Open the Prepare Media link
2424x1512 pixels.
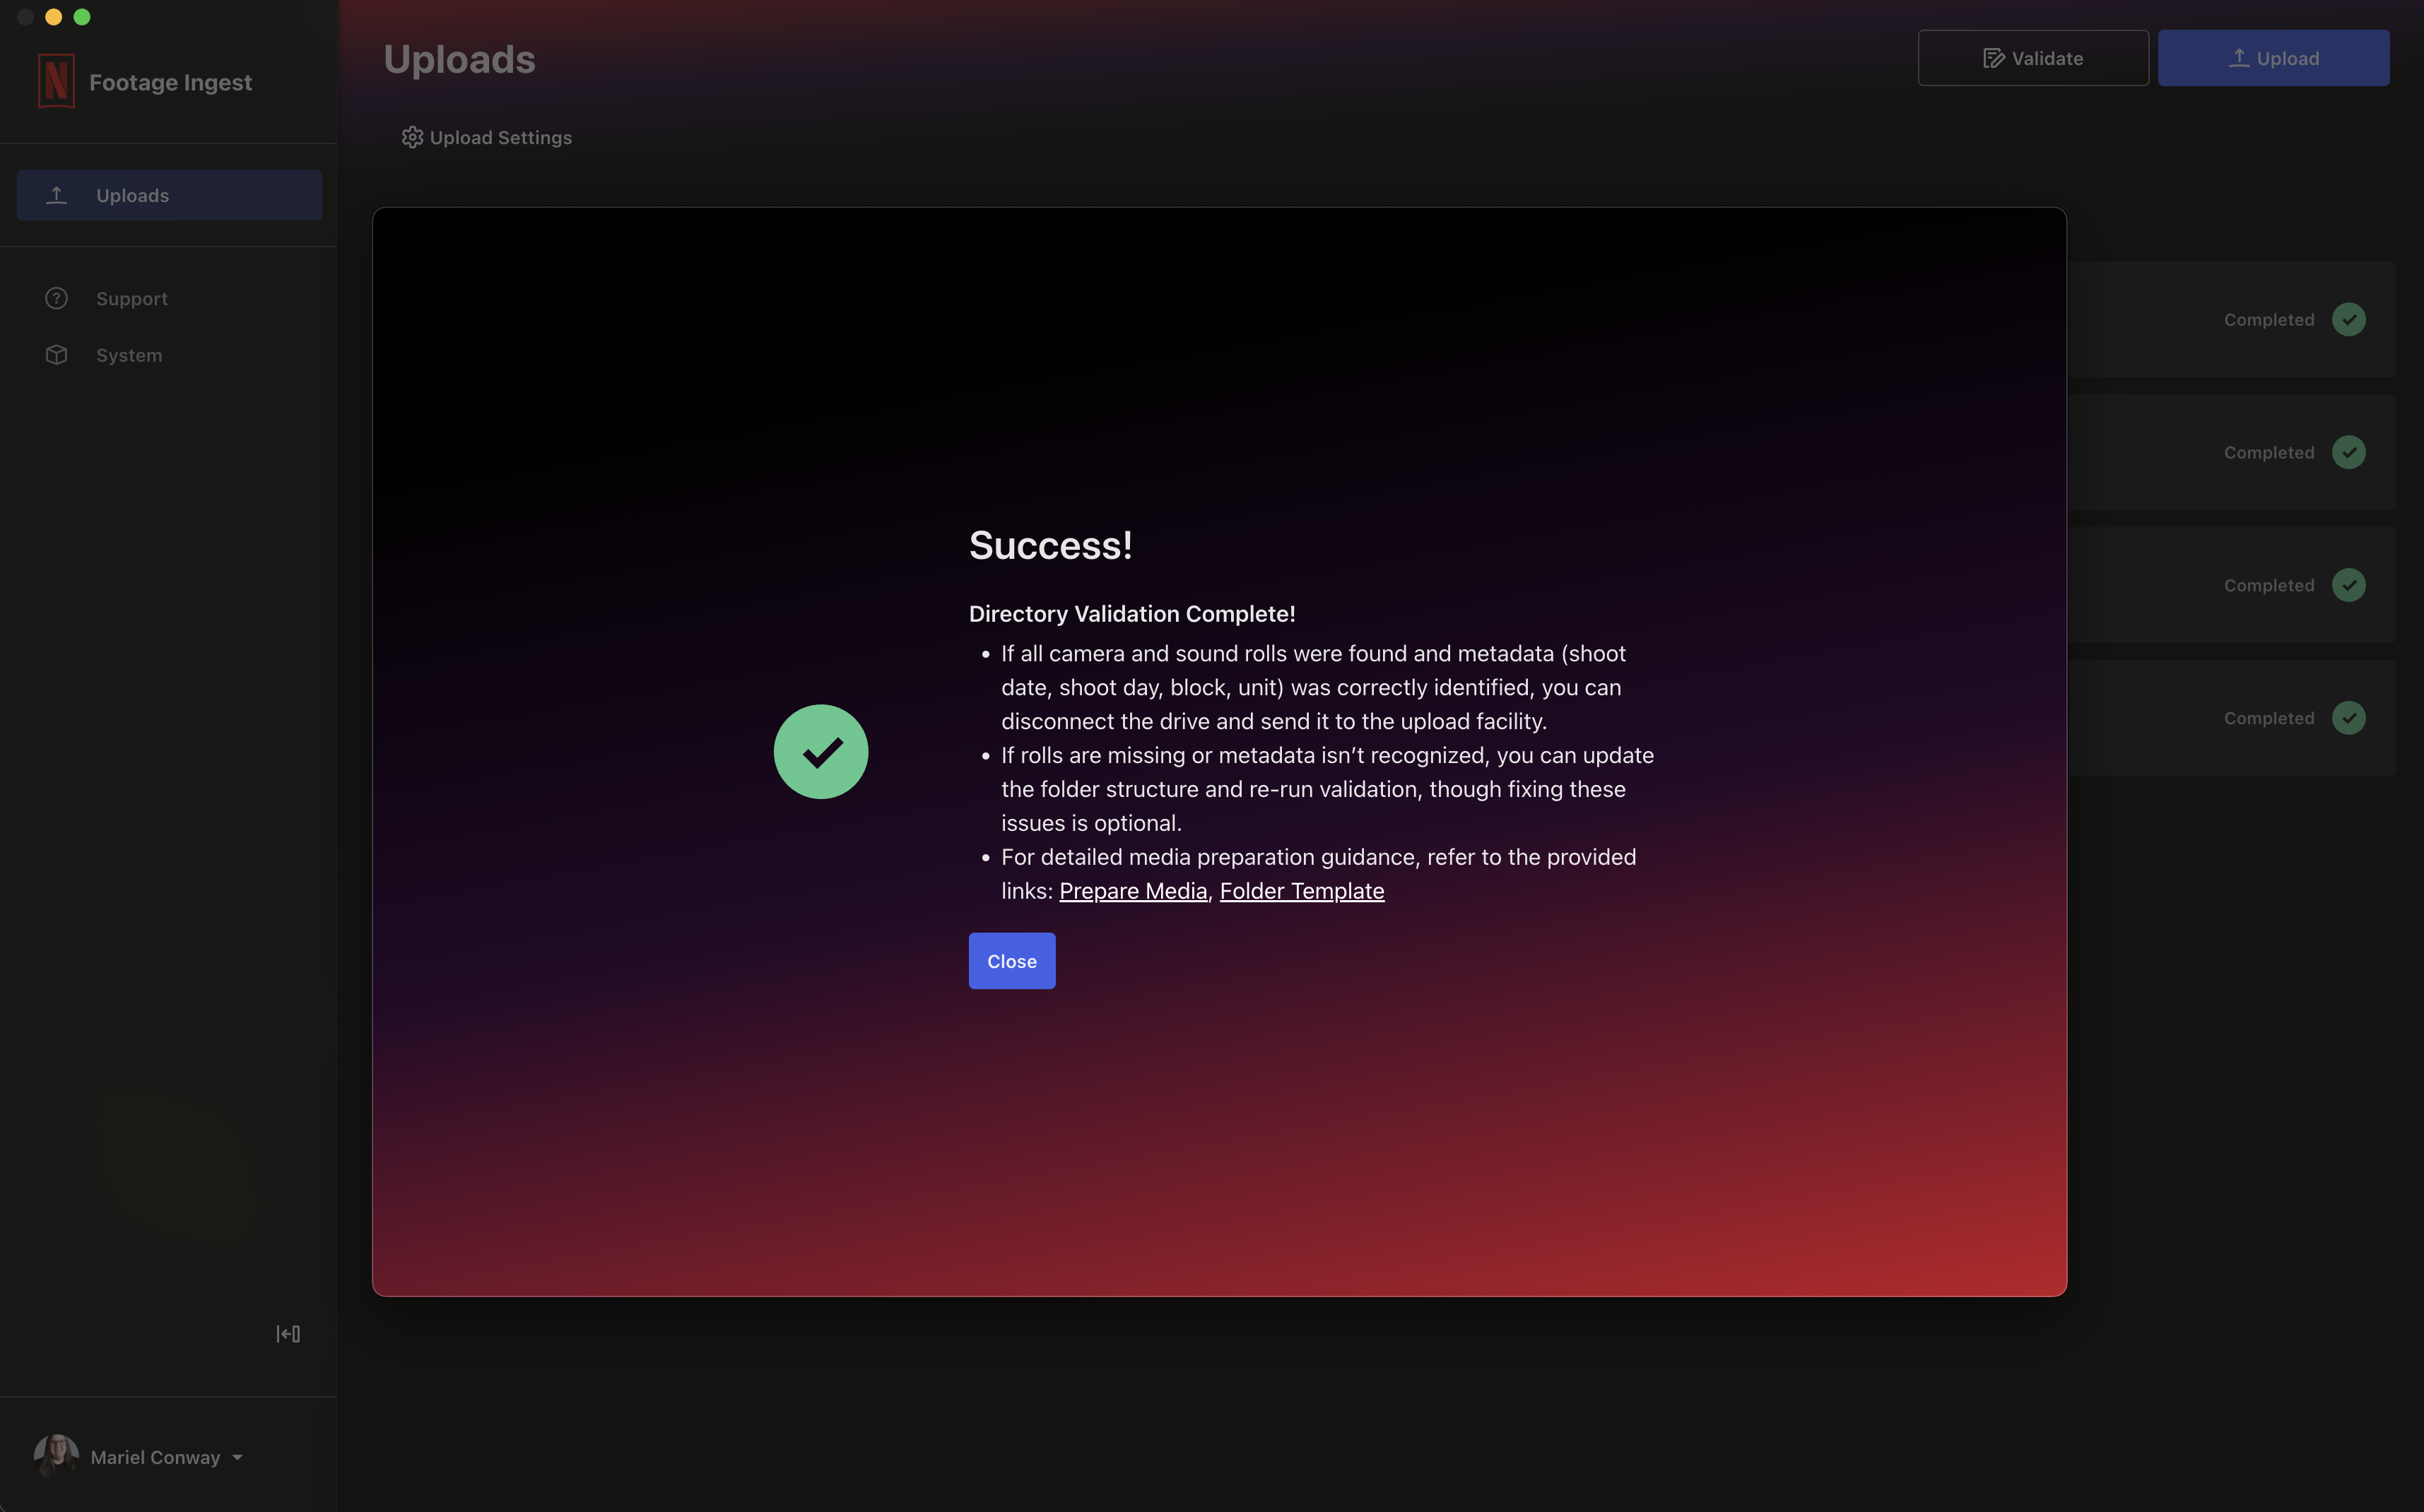pyautogui.click(x=1133, y=891)
